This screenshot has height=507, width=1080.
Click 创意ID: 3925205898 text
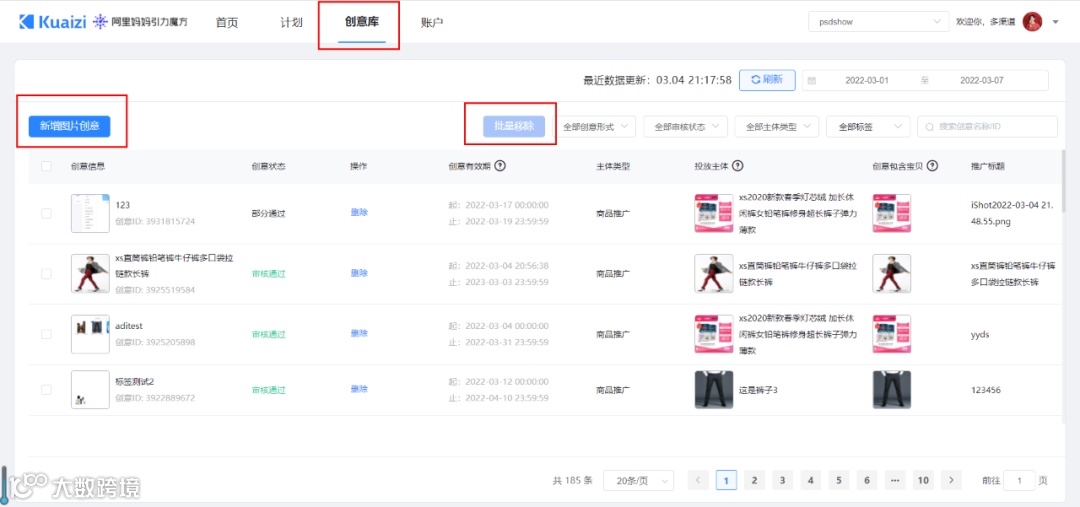click(x=155, y=342)
